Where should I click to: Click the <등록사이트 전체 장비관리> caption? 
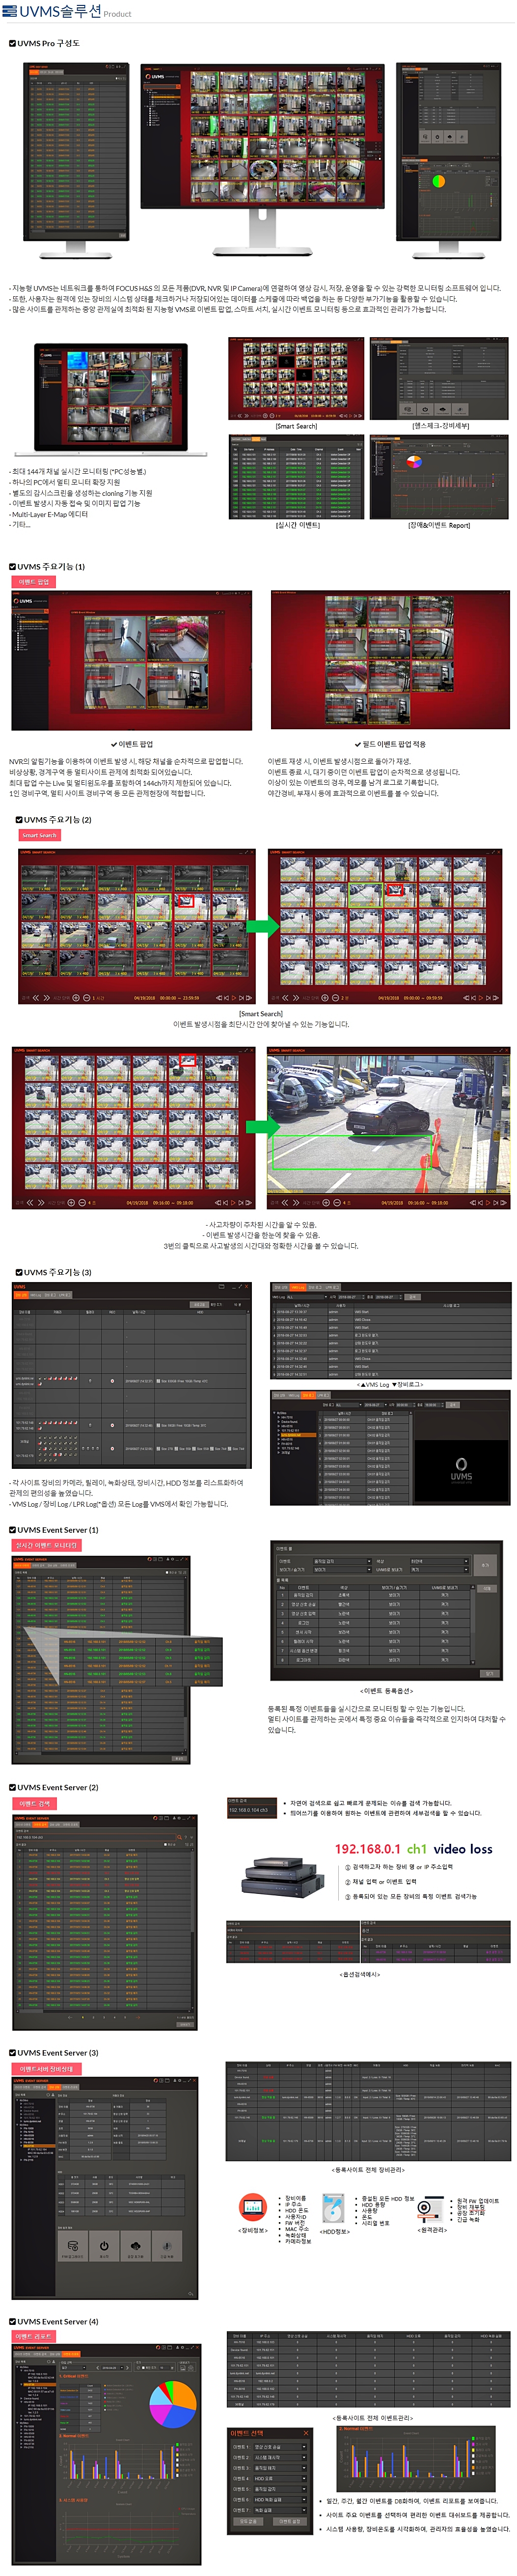pyautogui.click(x=368, y=2170)
